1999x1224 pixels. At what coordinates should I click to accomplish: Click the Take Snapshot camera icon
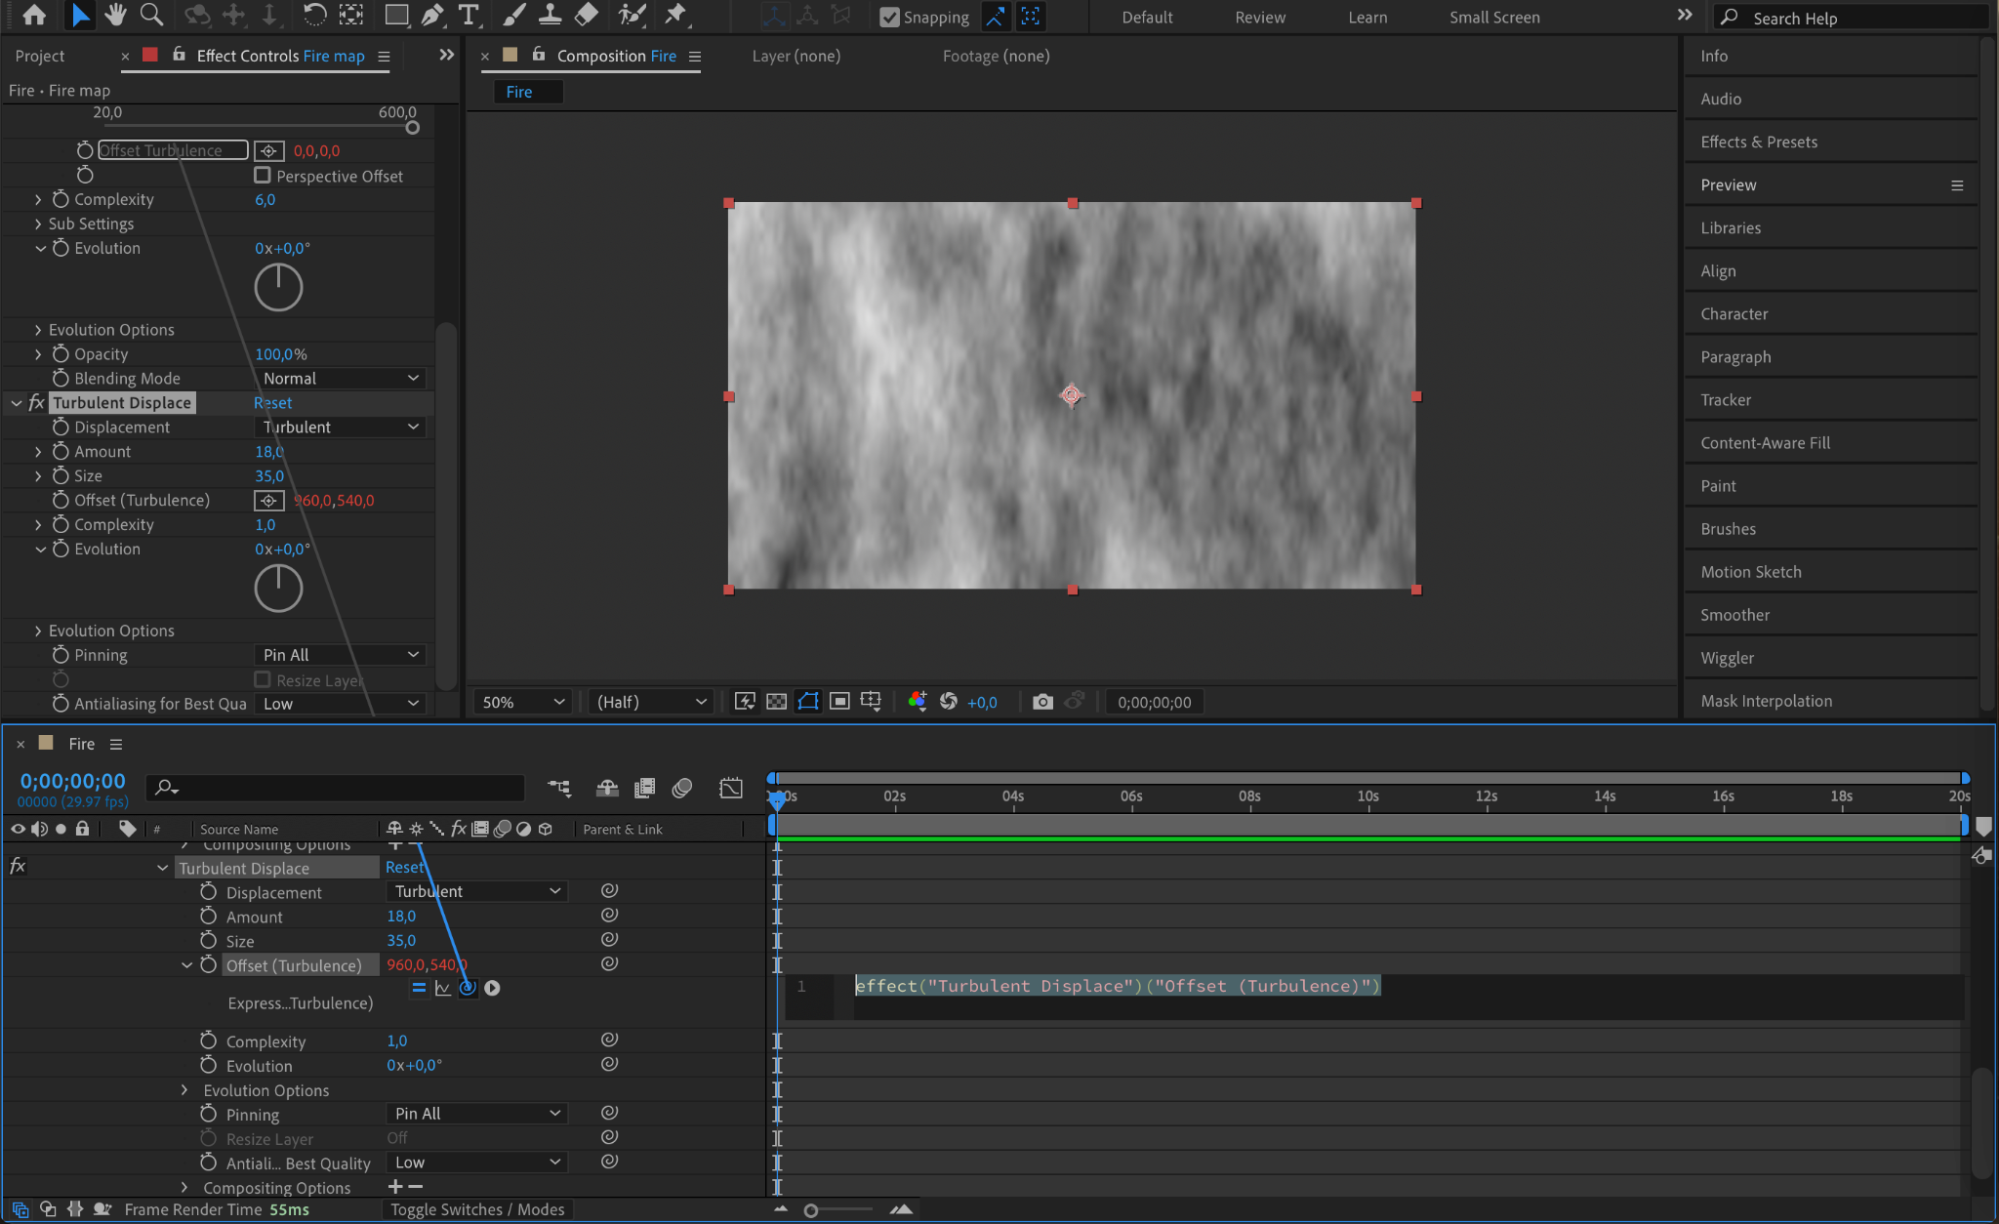pos(1042,702)
